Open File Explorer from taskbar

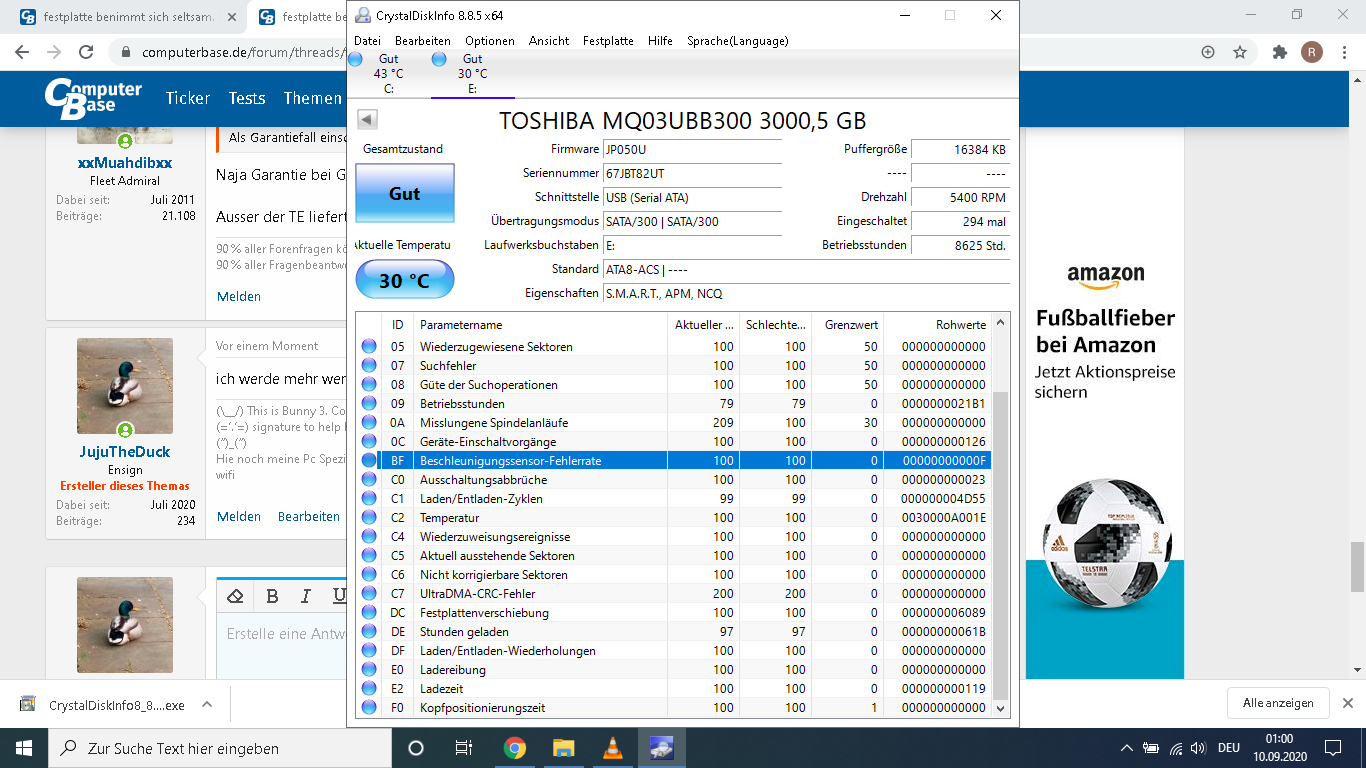[x=564, y=747]
